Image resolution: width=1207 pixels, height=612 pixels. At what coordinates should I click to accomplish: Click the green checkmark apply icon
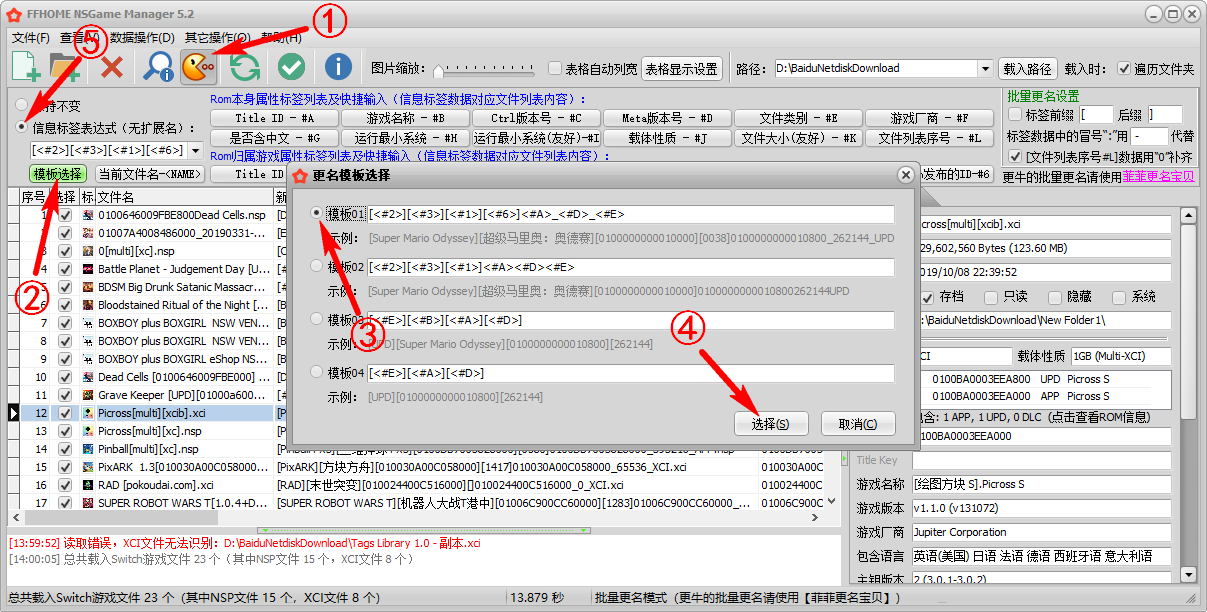point(291,67)
